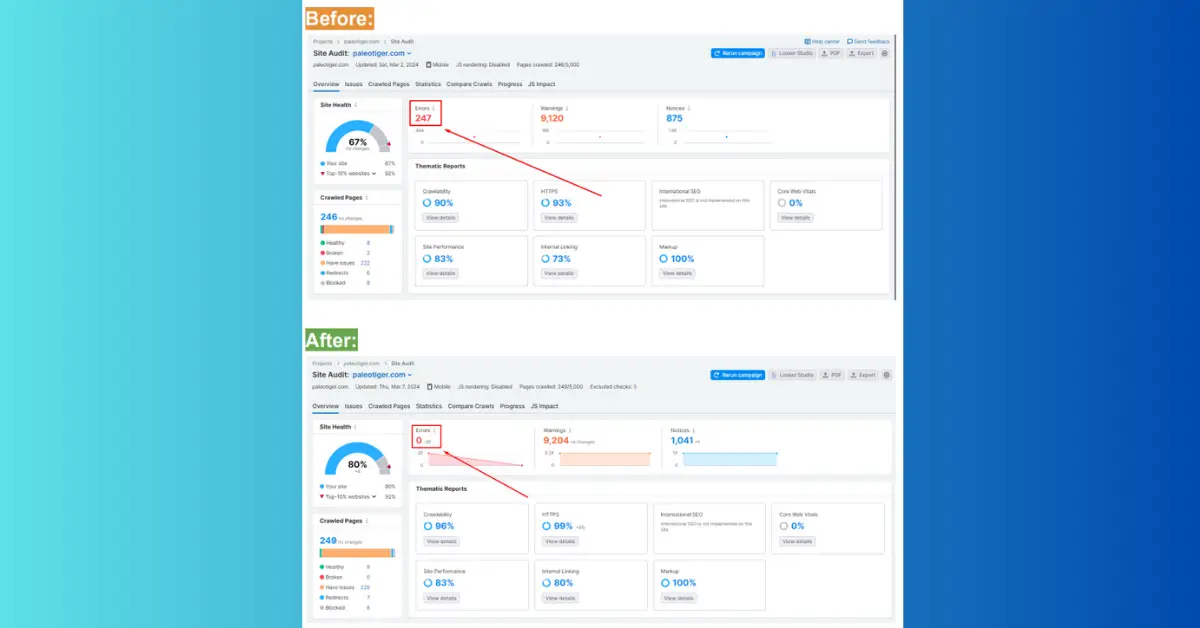Click the Crawled Pages 246 colored bar
1200x628 pixels.
click(357, 229)
